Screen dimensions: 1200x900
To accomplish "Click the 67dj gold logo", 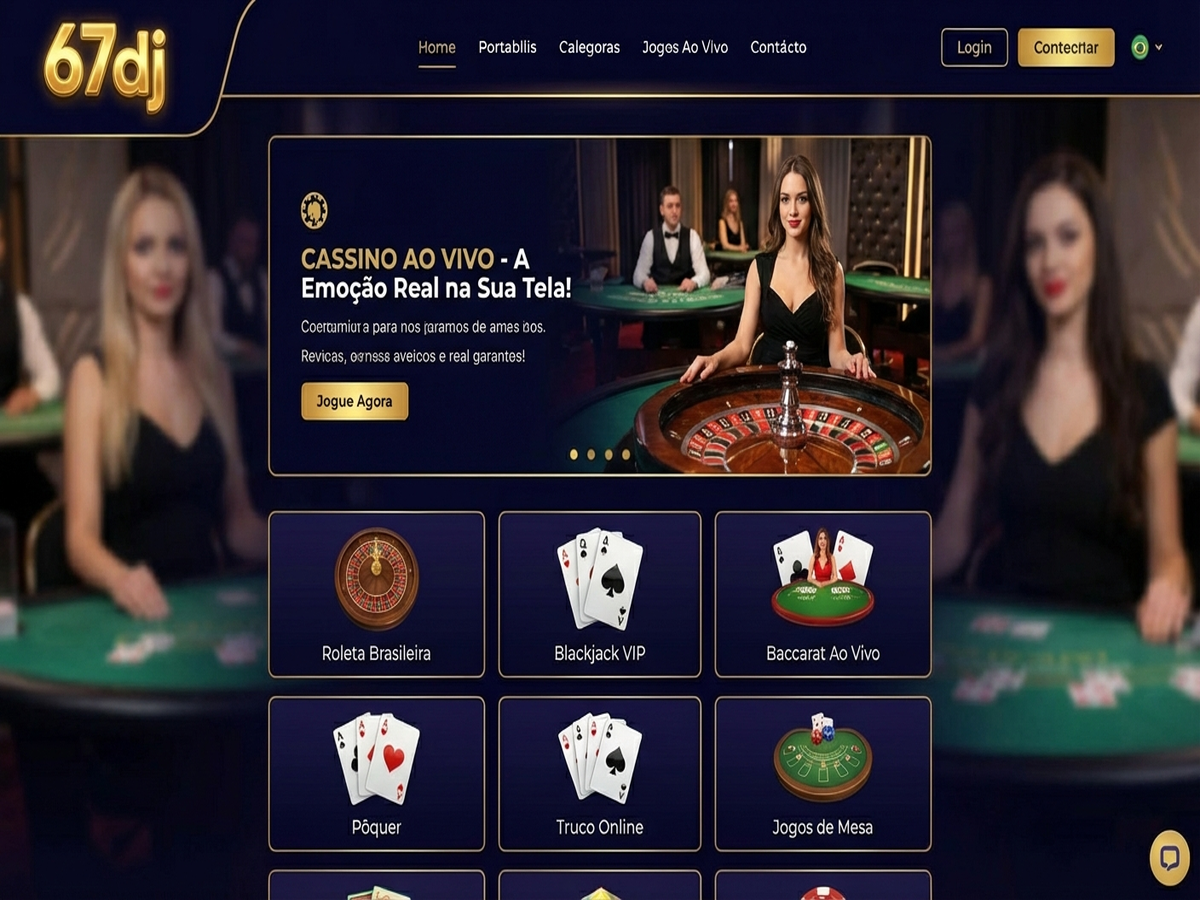I will pyautogui.click(x=105, y=62).
